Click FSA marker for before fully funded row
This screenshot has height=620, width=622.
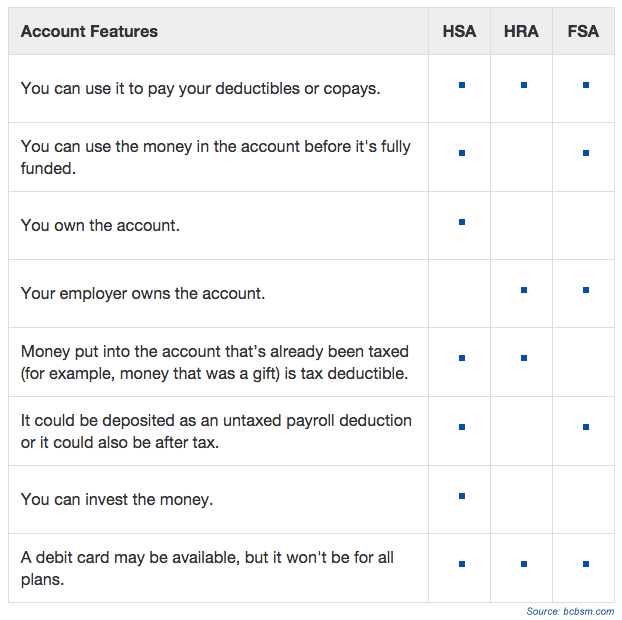(586, 153)
